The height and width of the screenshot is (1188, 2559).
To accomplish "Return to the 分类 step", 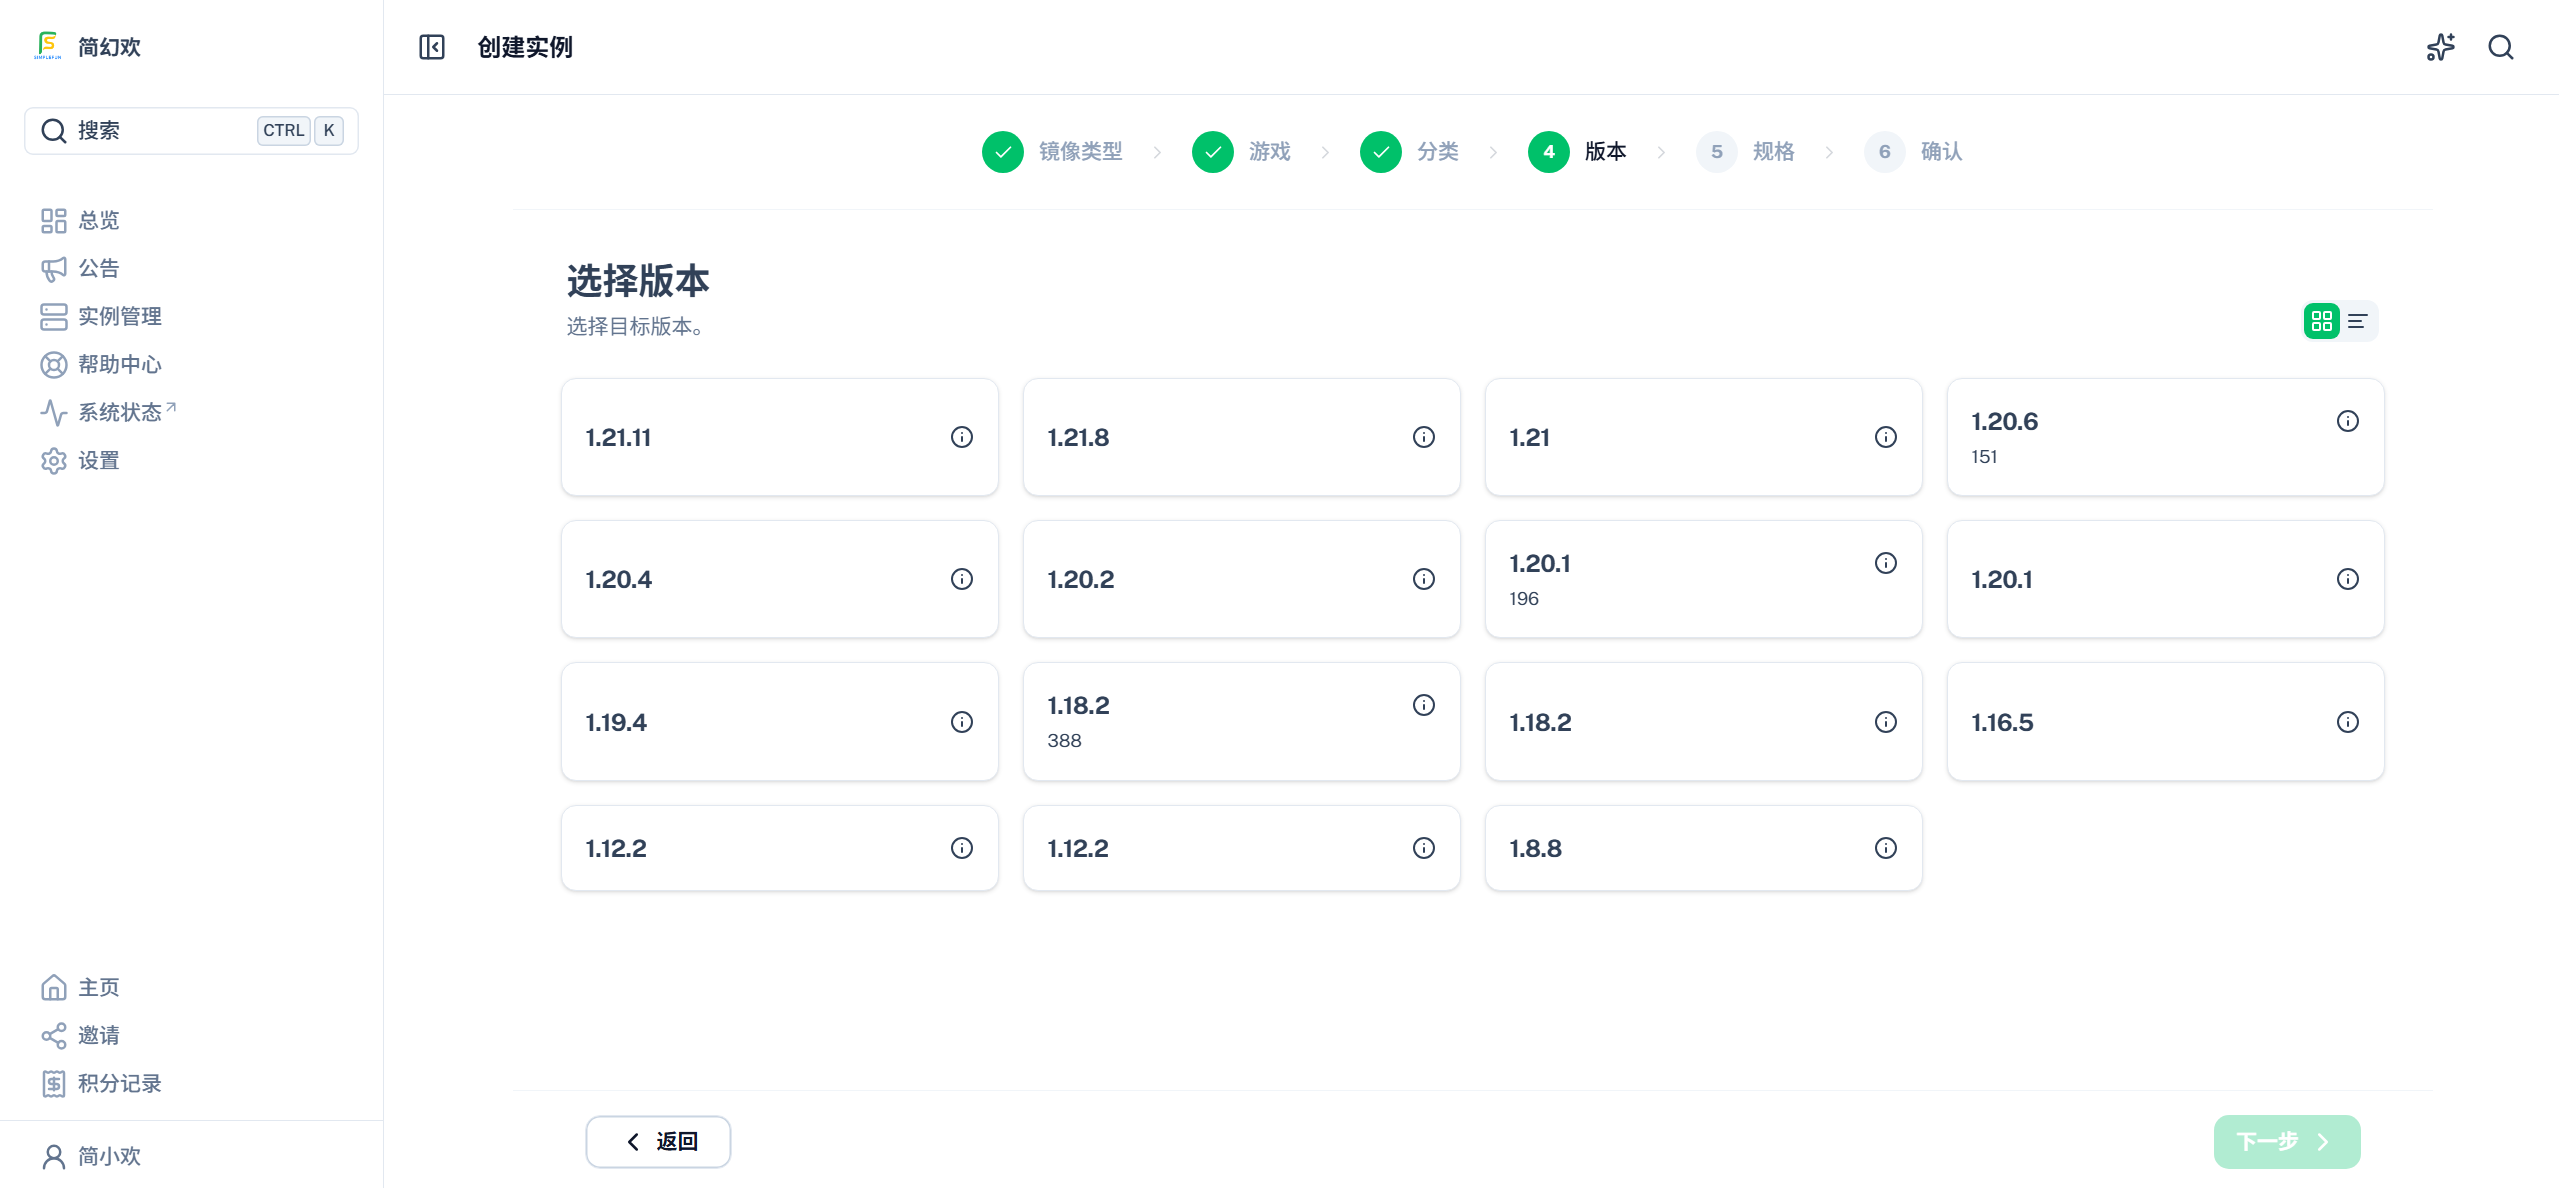I will (x=1409, y=152).
